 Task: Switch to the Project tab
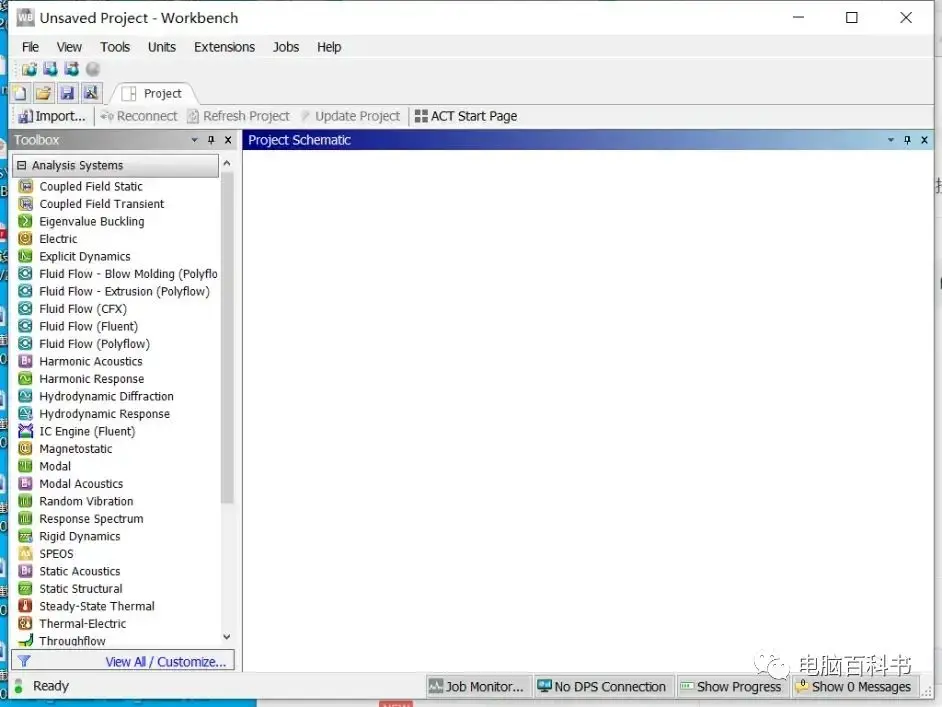point(153,93)
